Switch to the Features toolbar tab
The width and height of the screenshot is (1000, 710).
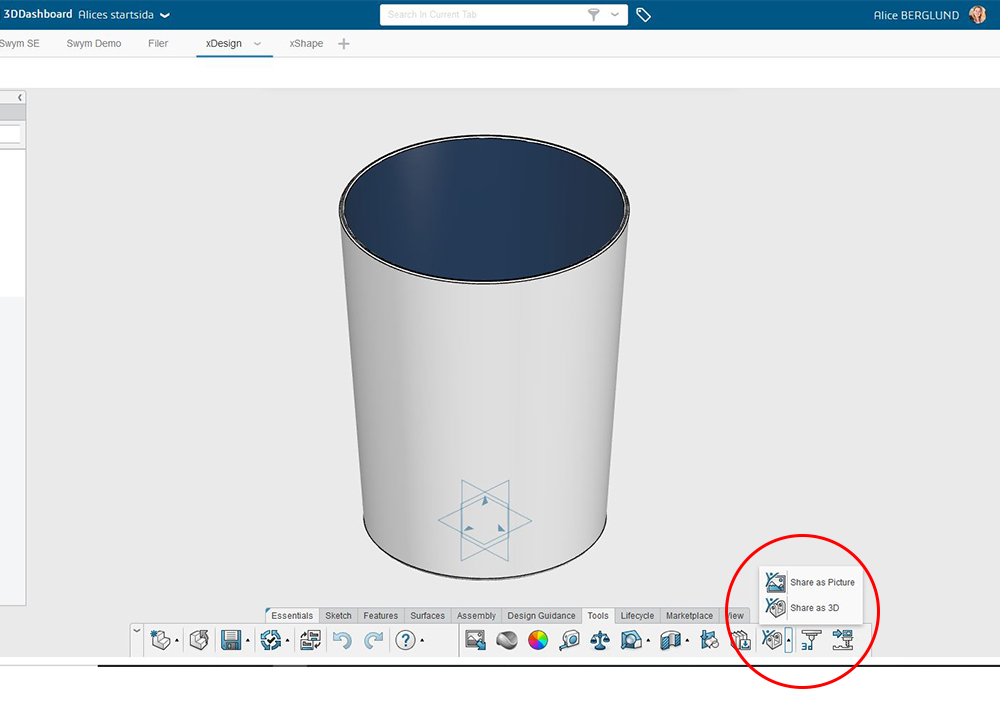pyautogui.click(x=380, y=616)
